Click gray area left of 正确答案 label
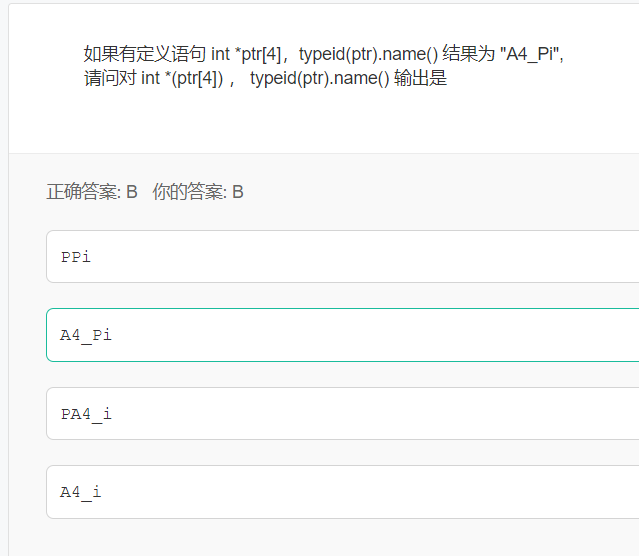This screenshot has width=639, height=556. coord(26,192)
